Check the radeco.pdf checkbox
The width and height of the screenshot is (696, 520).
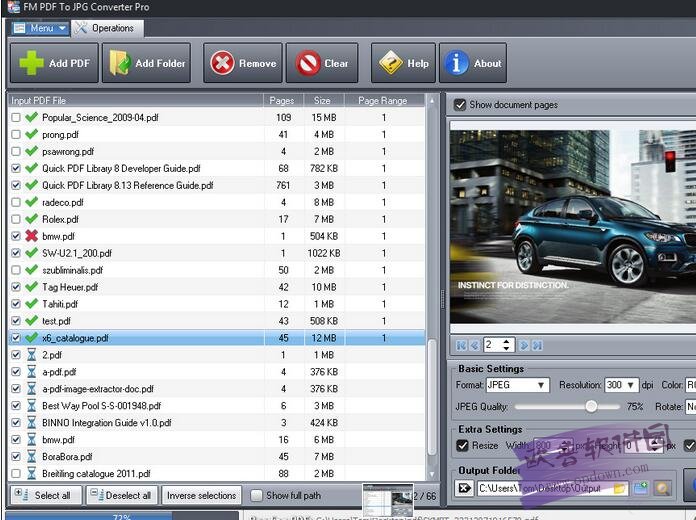[16, 202]
